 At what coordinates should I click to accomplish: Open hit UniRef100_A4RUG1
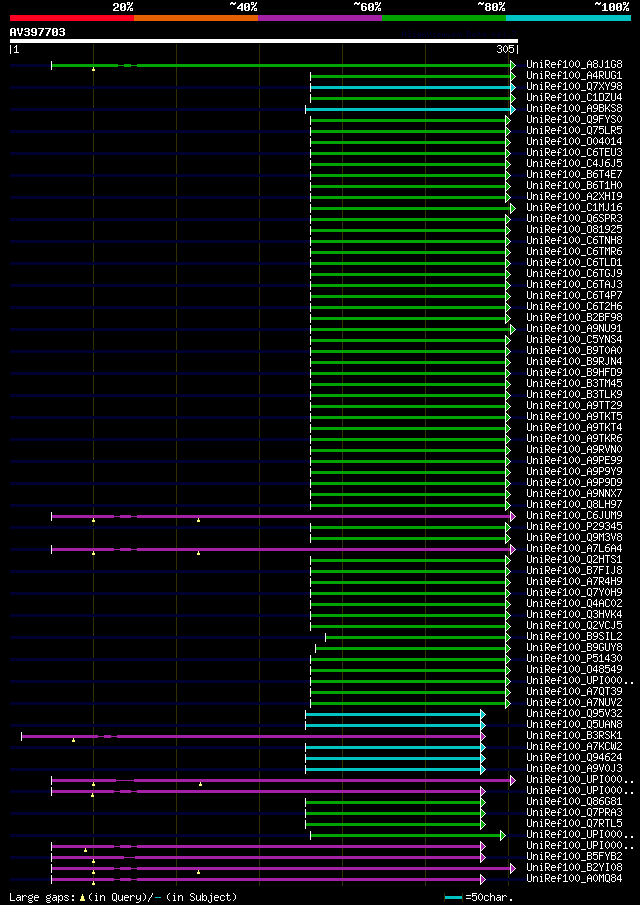[574, 76]
